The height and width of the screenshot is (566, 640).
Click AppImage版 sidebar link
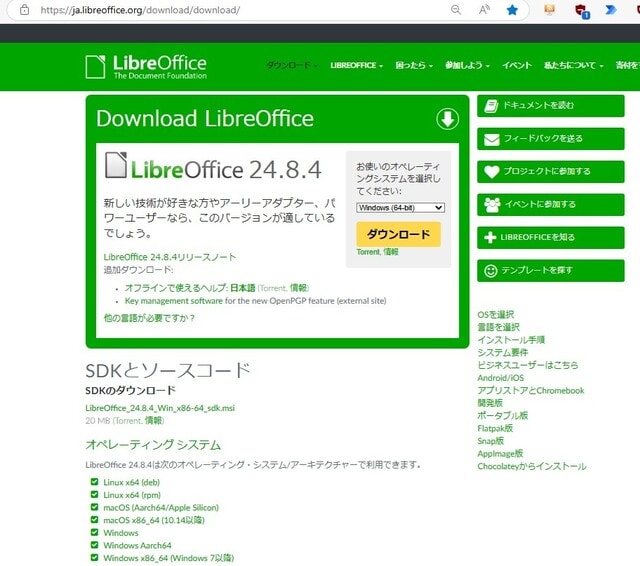pos(500,454)
